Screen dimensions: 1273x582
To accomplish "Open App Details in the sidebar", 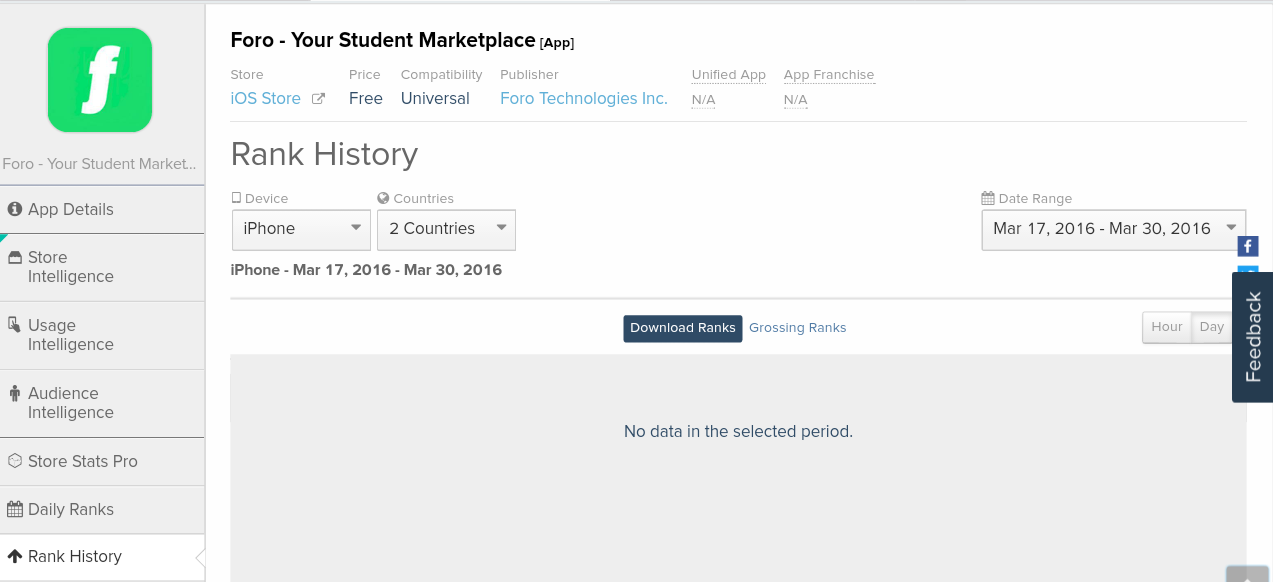I will [x=70, y=209].
